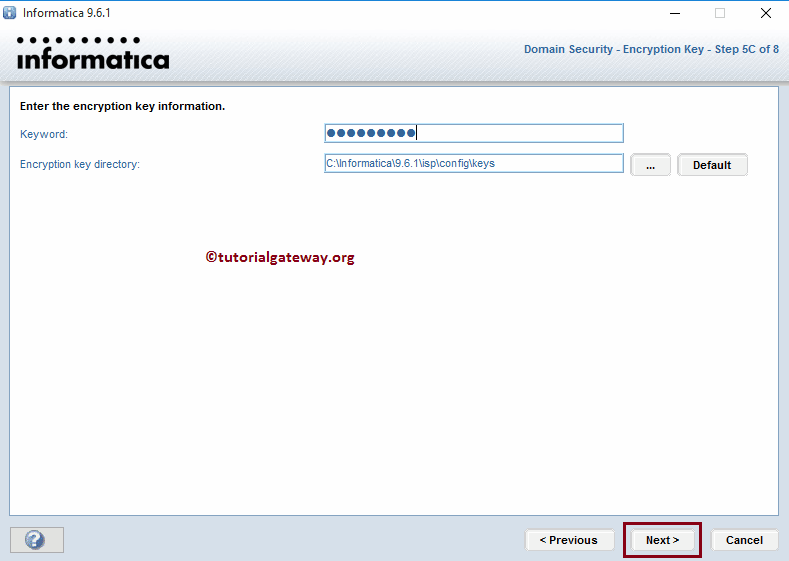Open the directory browse (...) button

pos(650,165)
